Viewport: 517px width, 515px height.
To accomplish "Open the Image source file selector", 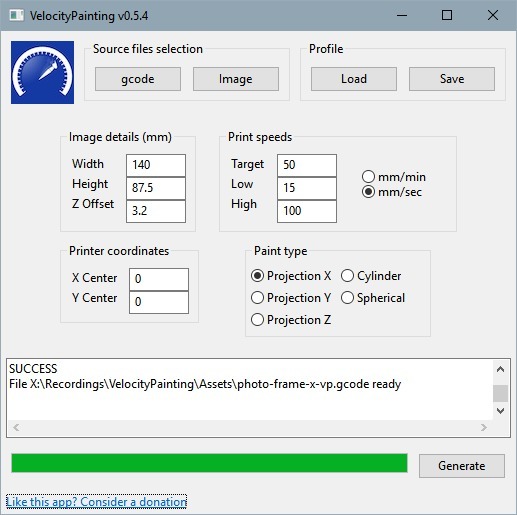I will [x=236, y=79].
